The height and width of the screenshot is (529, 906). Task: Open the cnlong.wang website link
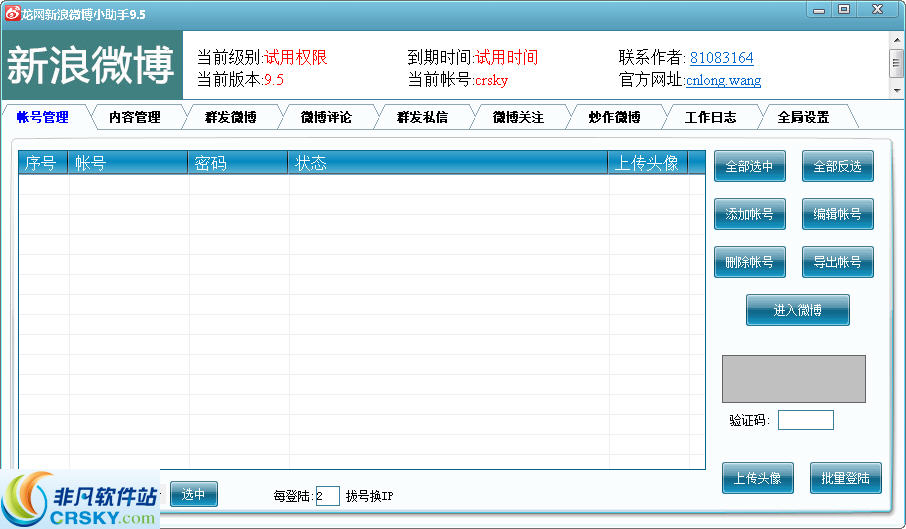pos(723,80)
